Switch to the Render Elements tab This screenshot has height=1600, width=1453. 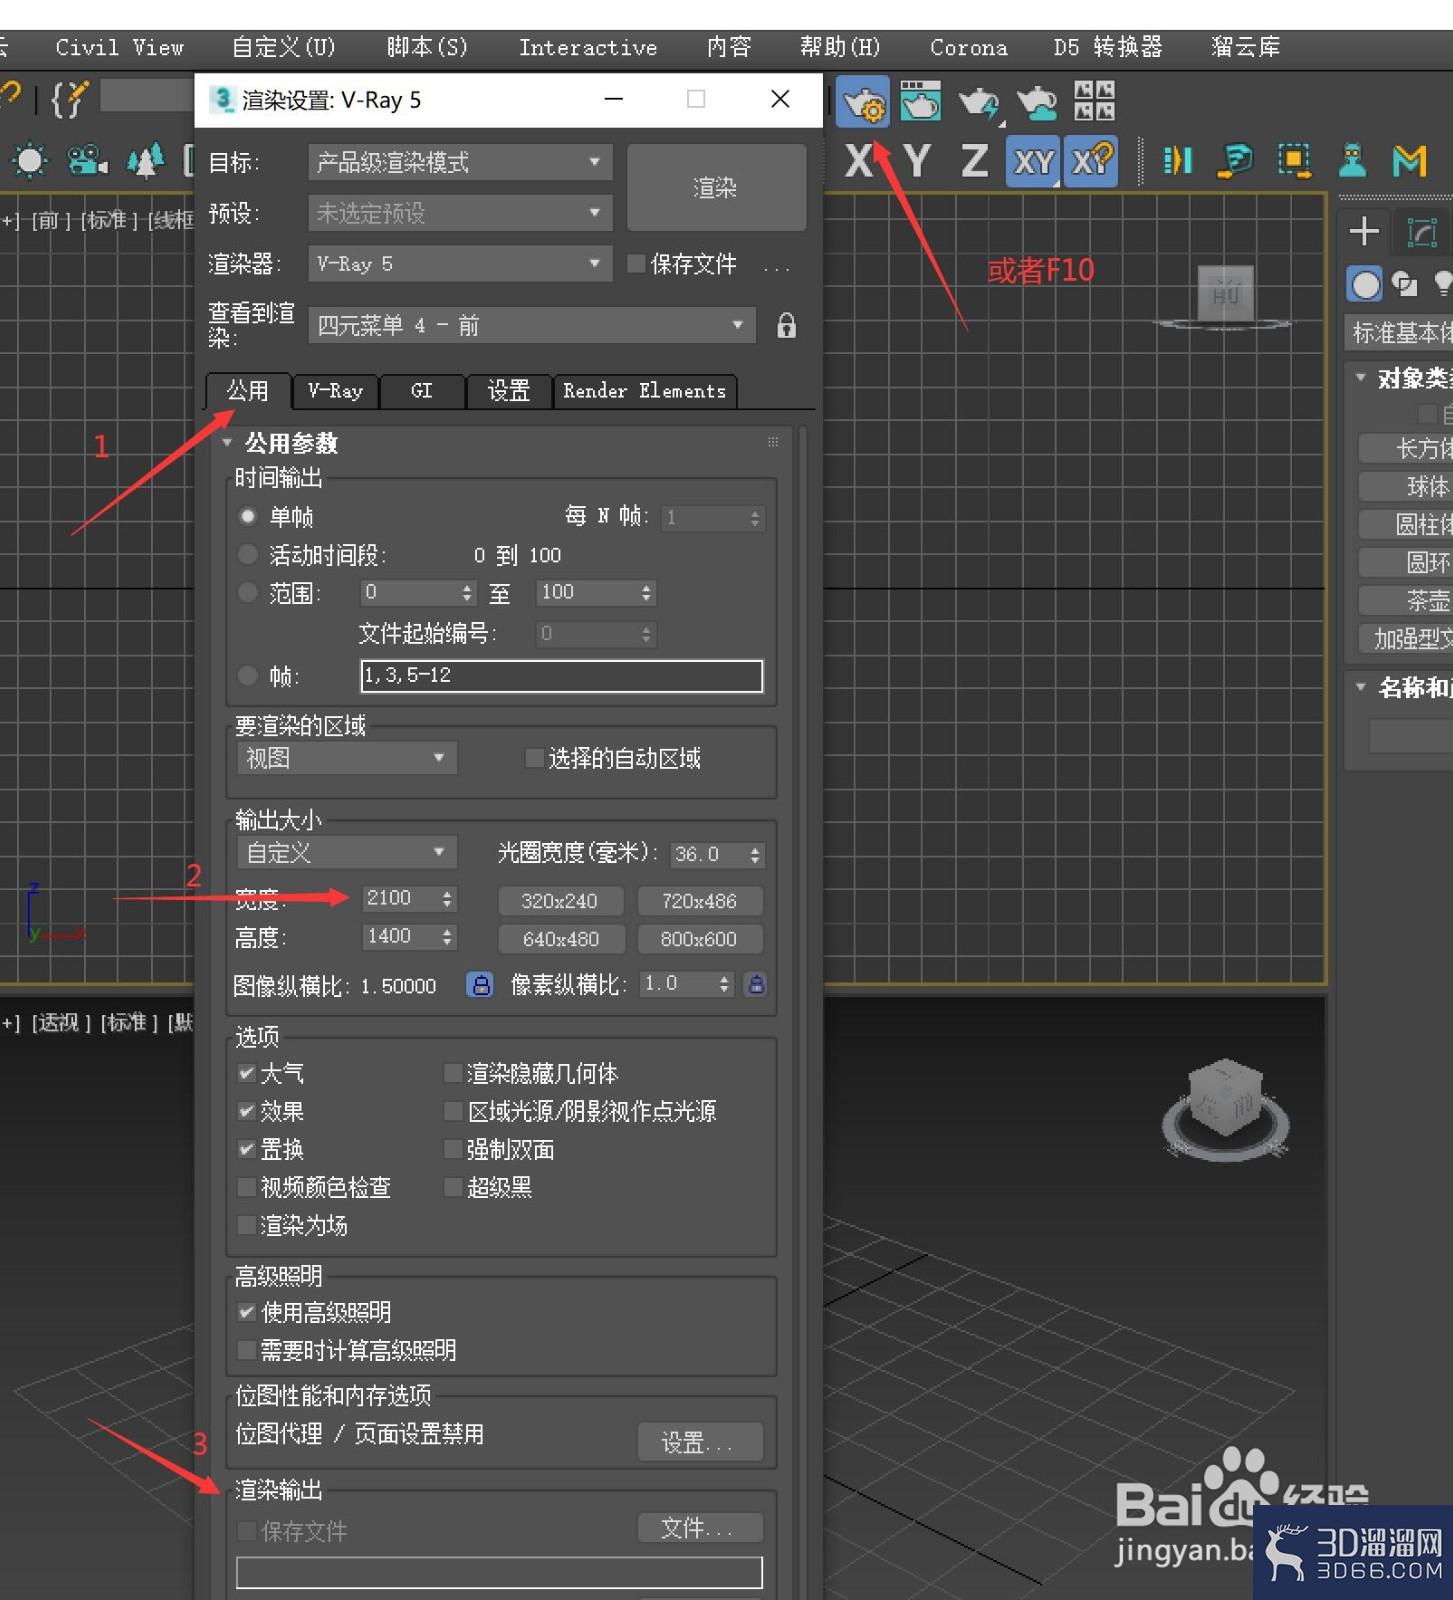click(x=645, y=391)
